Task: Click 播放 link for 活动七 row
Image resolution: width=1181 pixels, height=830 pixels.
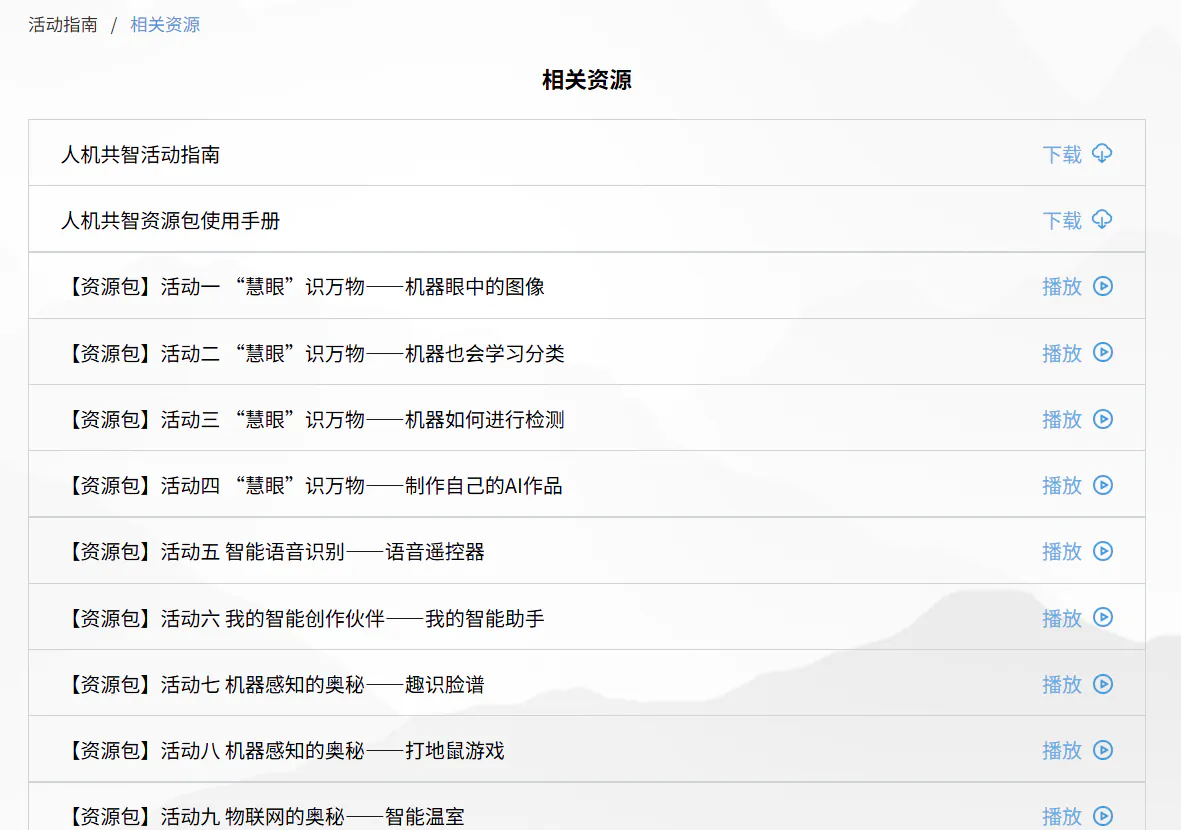Action: click(1062, 685)
